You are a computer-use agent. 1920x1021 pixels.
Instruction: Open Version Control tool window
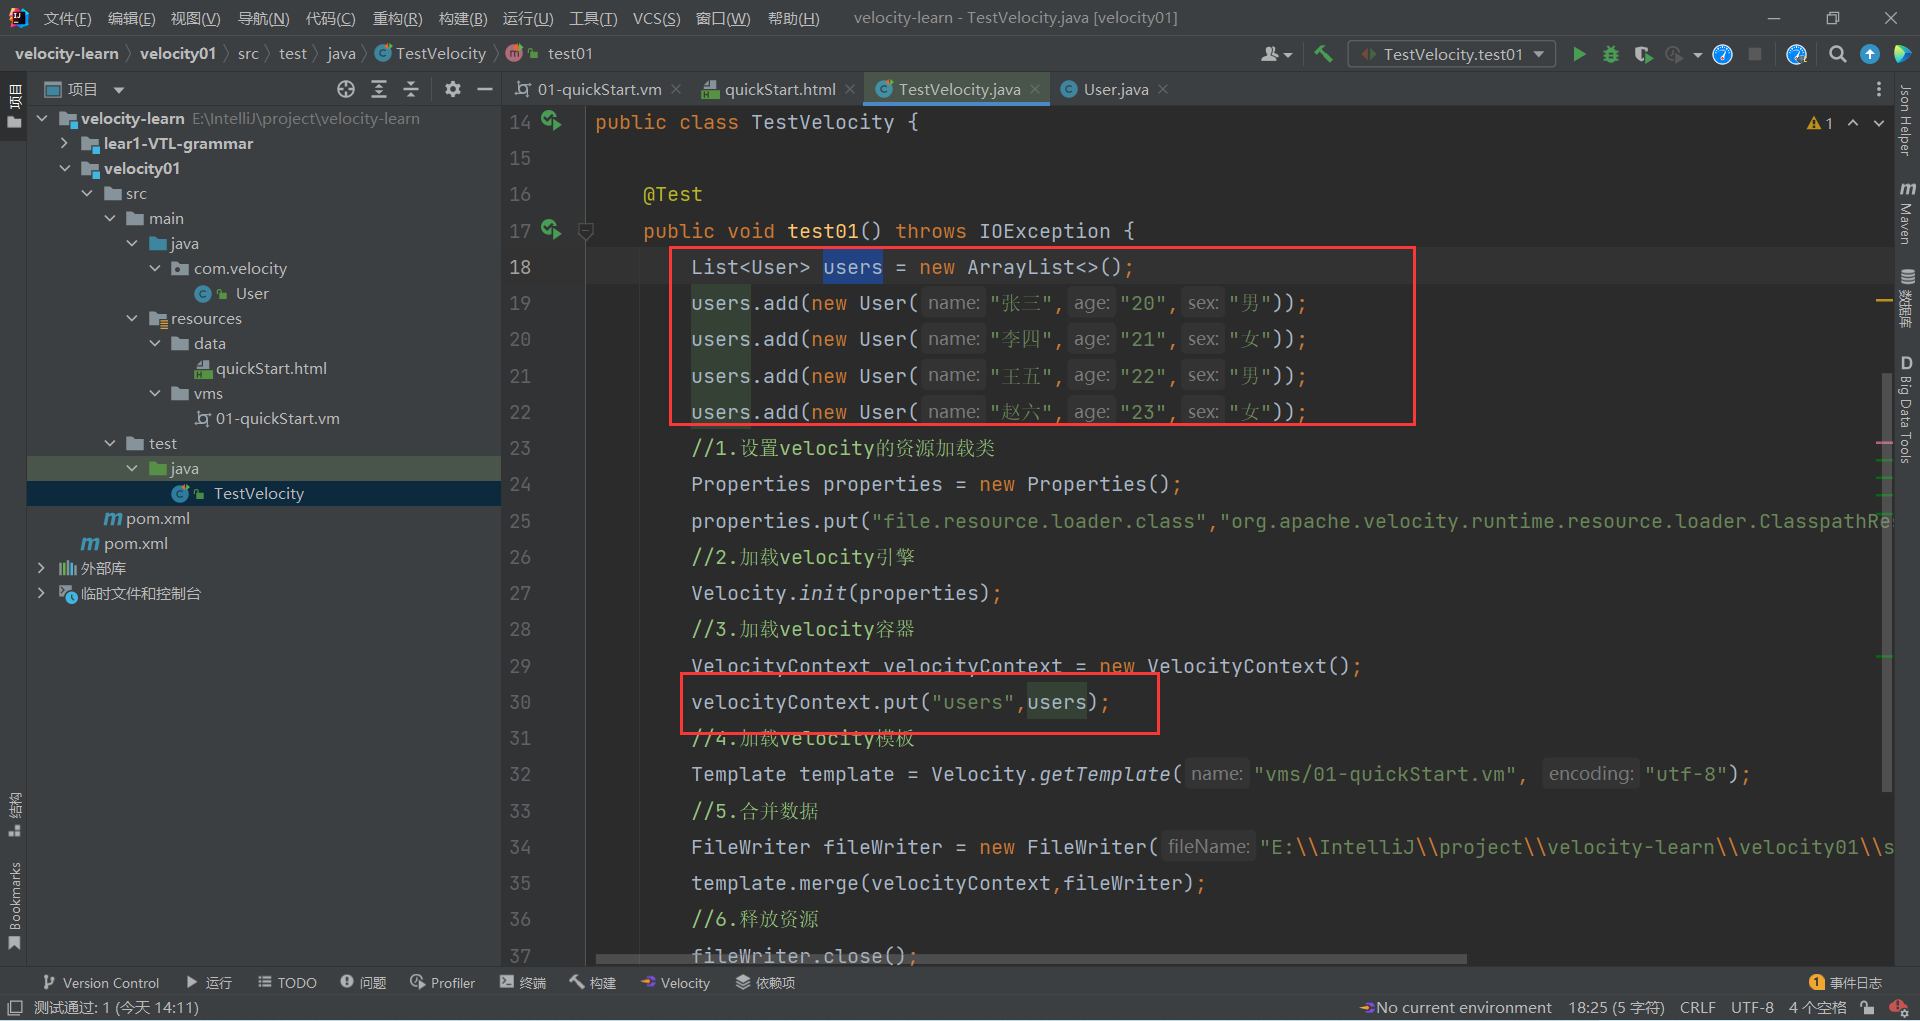coord(100,983)
